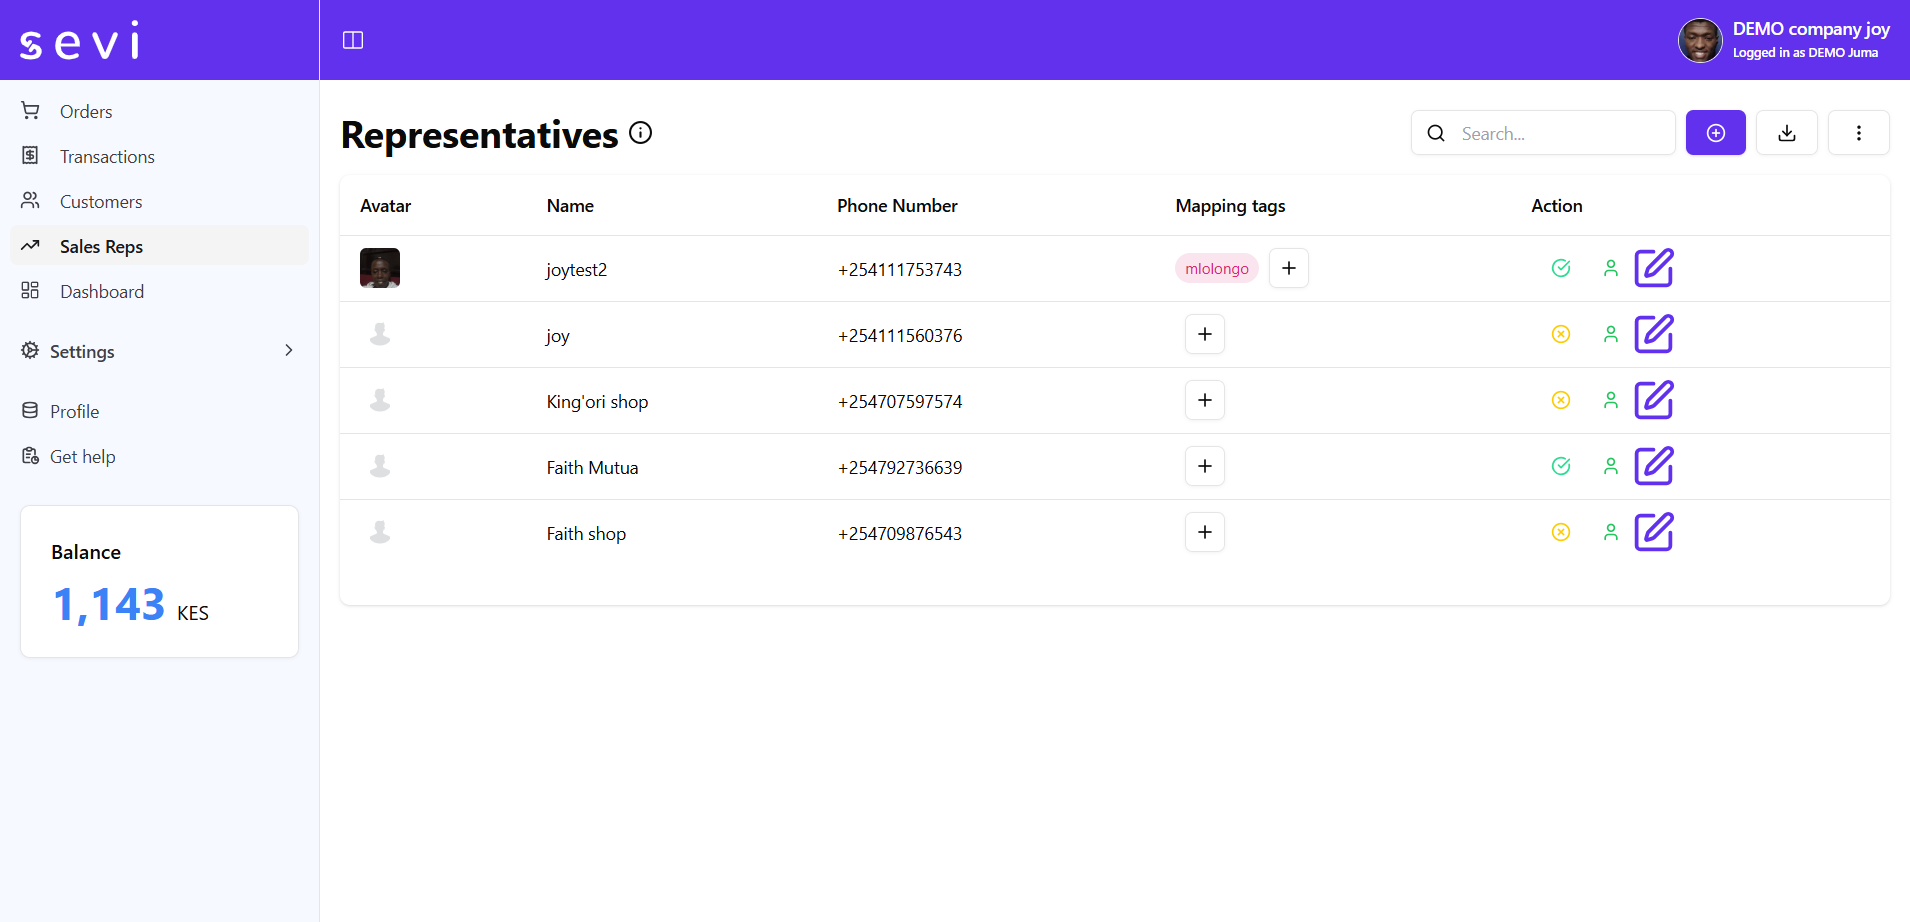The width and height of the screenshot is (1910, 922).
Task: Add a new representative
Action: (x=1715, y=132)
